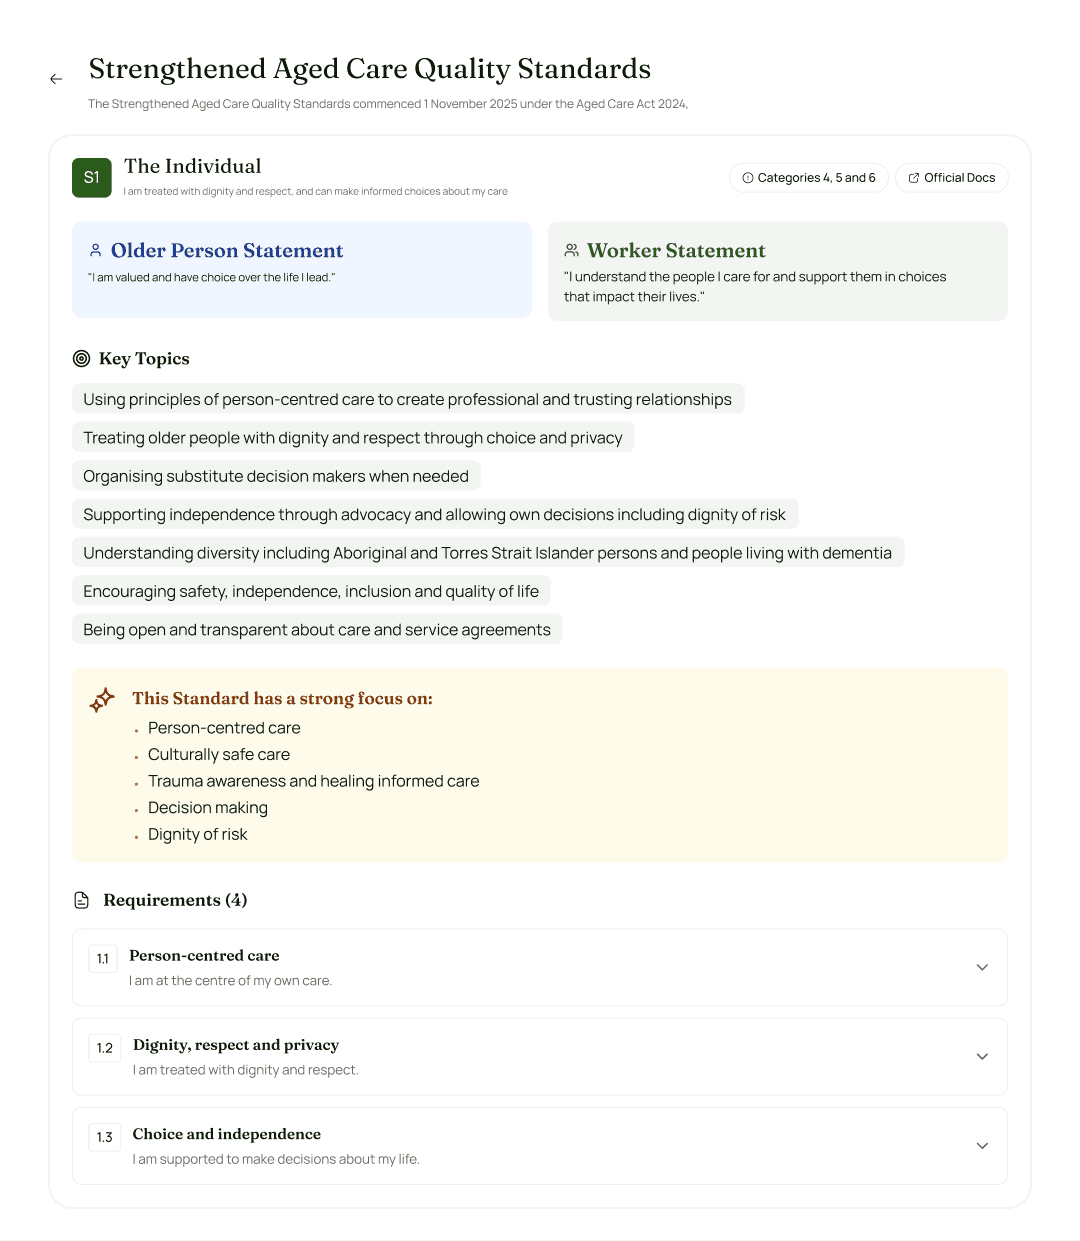This screenshot has width=1080, height=1241.
Task: Click the care and service agreements topic tag
Action: [317, 629]
